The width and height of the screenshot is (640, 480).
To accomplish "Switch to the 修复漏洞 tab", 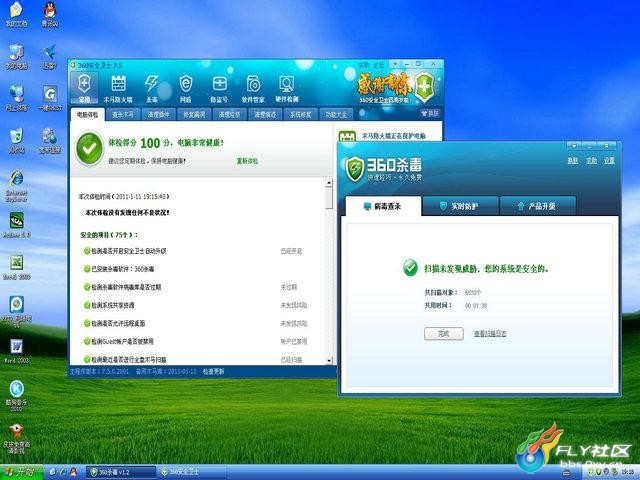I will pyautogui.click(x=194, y=115).
